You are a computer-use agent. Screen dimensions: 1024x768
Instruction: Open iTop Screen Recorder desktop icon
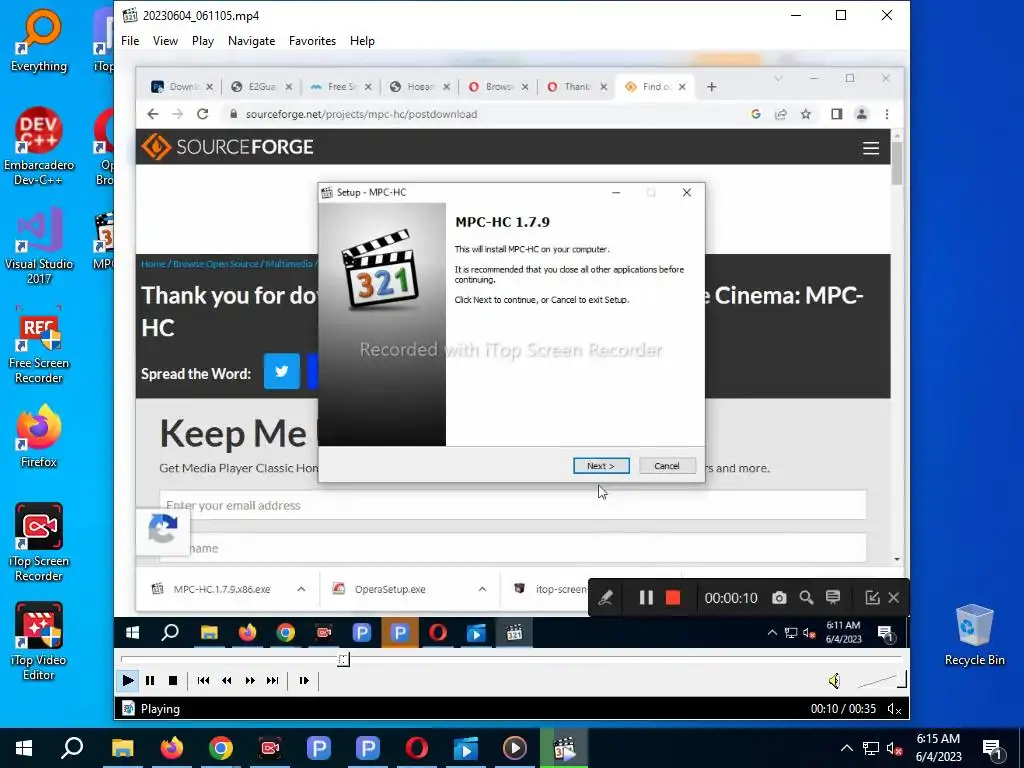[x=39, y=543]
